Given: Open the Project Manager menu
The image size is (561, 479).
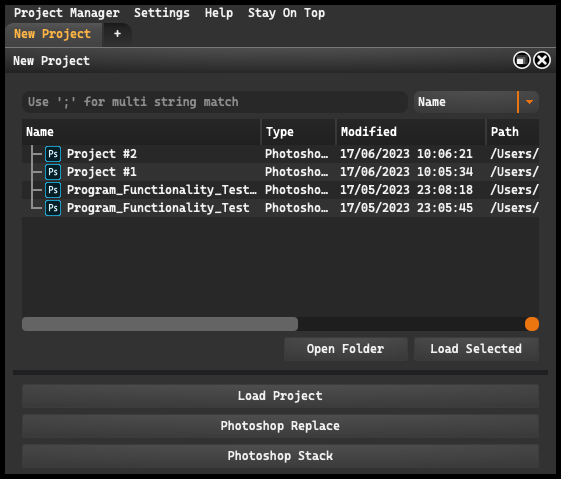Looking at the screenshot, I should point(67,13).
